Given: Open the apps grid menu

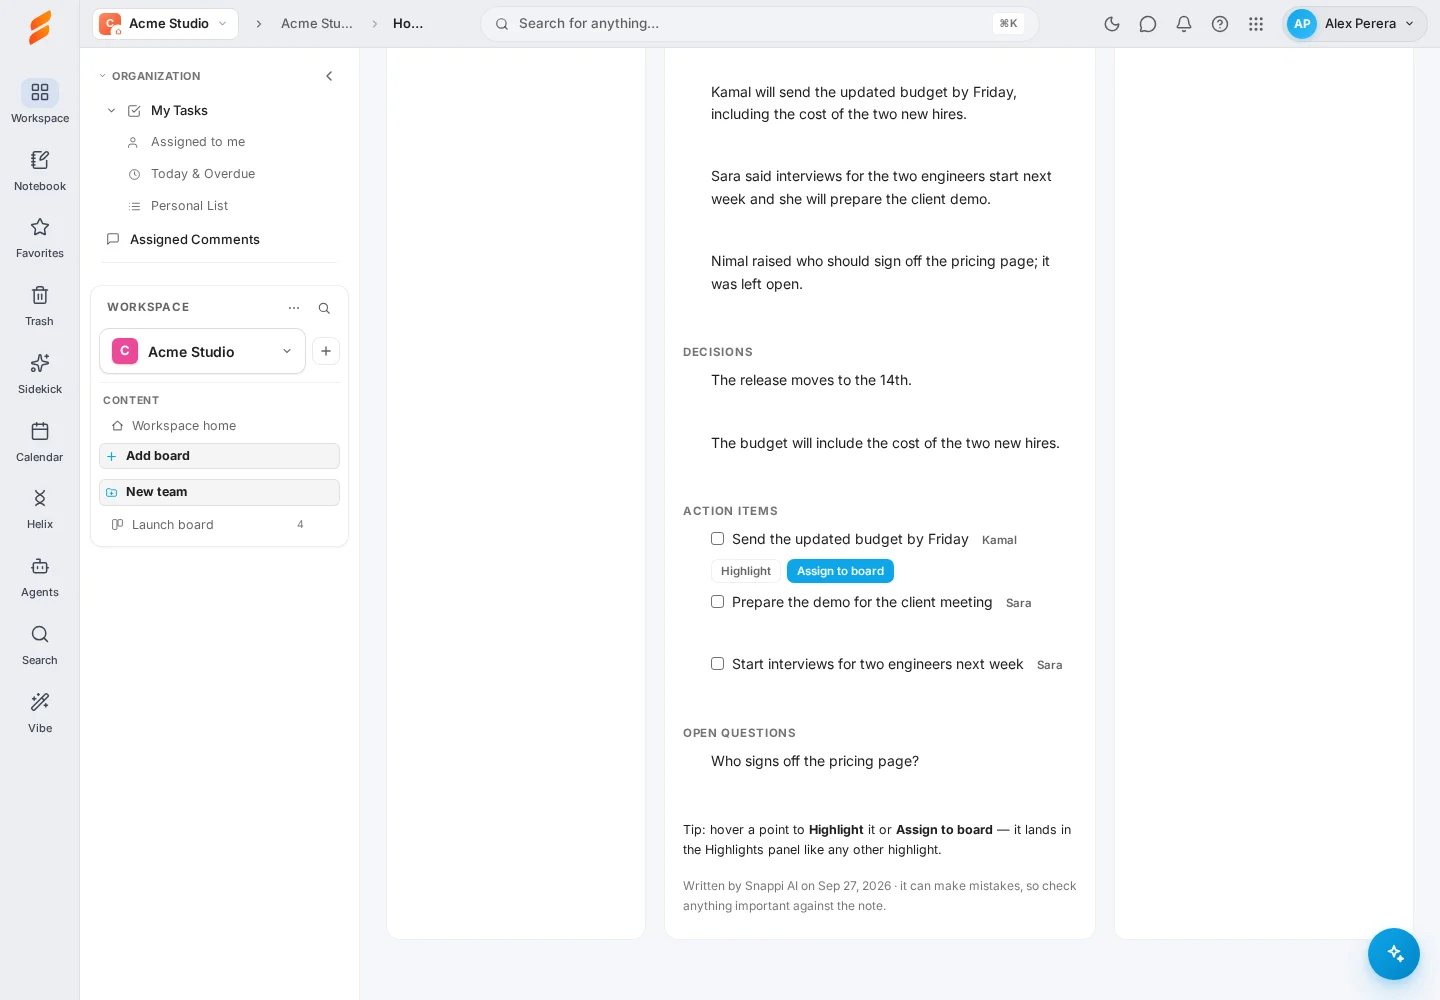Looking at the screenshot, I should 1256,24.
